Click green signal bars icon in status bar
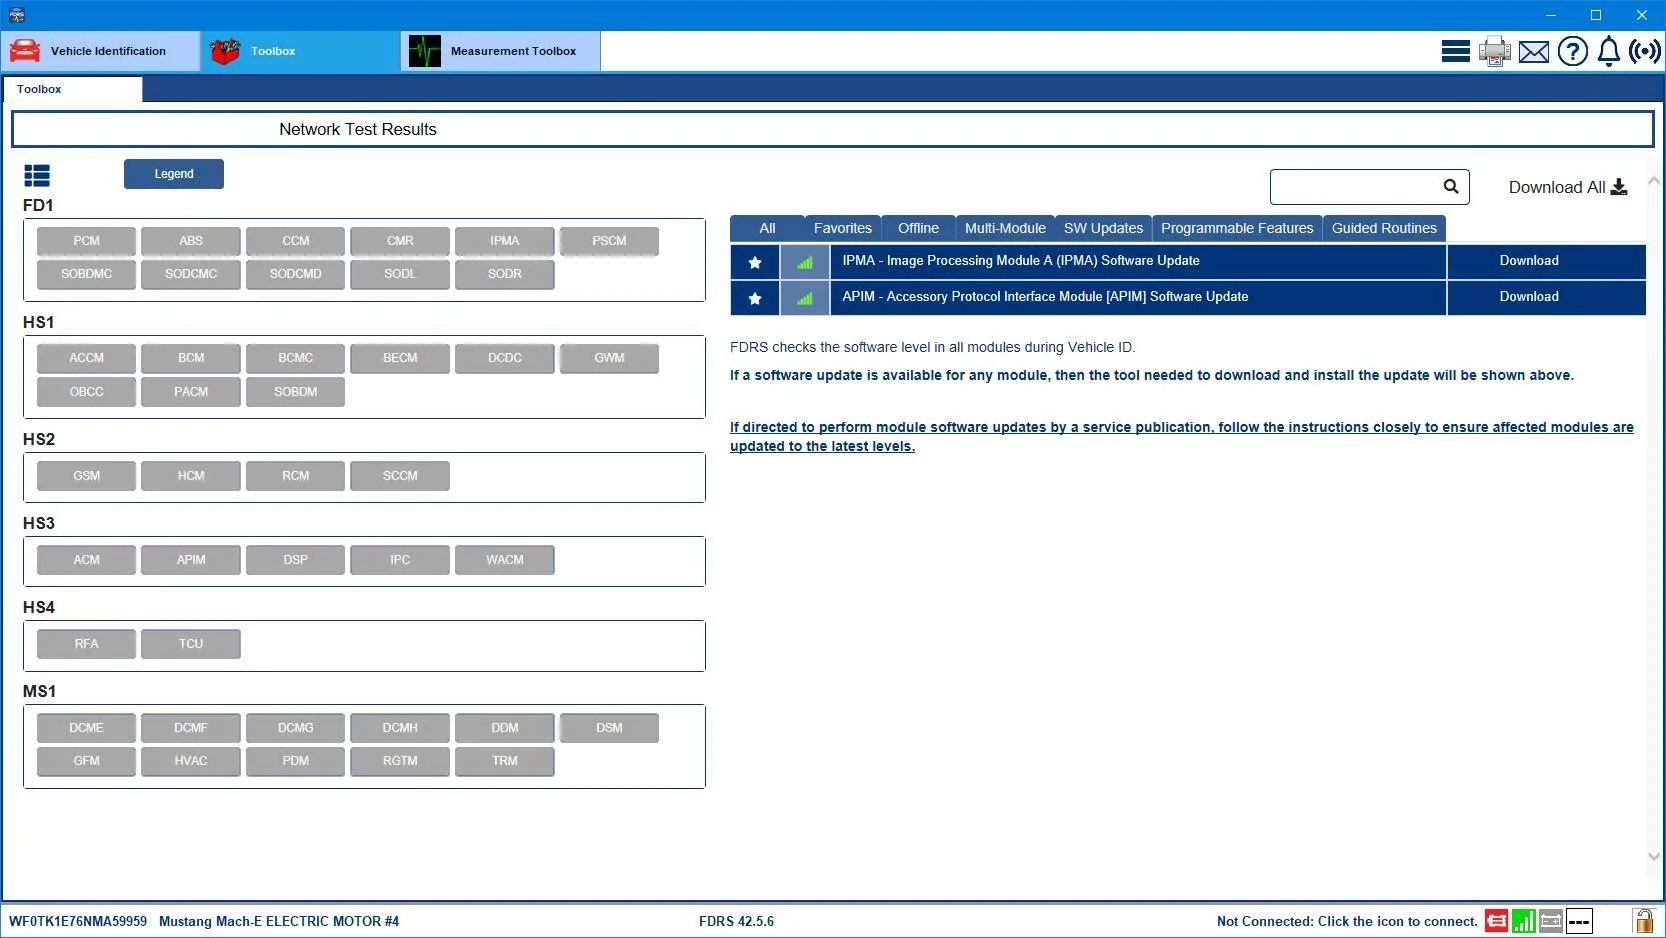The height and width of the screenshot is (938, 1666). coord(1523,921)
